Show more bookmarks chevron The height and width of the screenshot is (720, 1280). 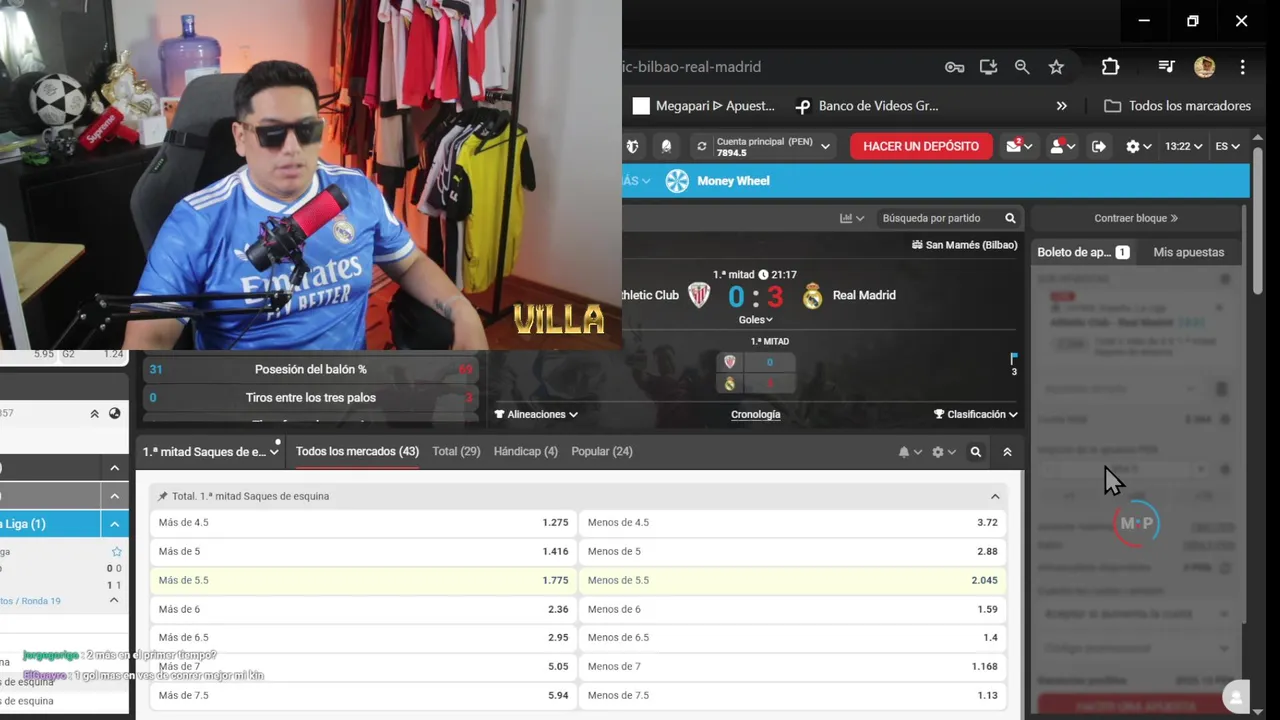click(x=1061, y=106)
